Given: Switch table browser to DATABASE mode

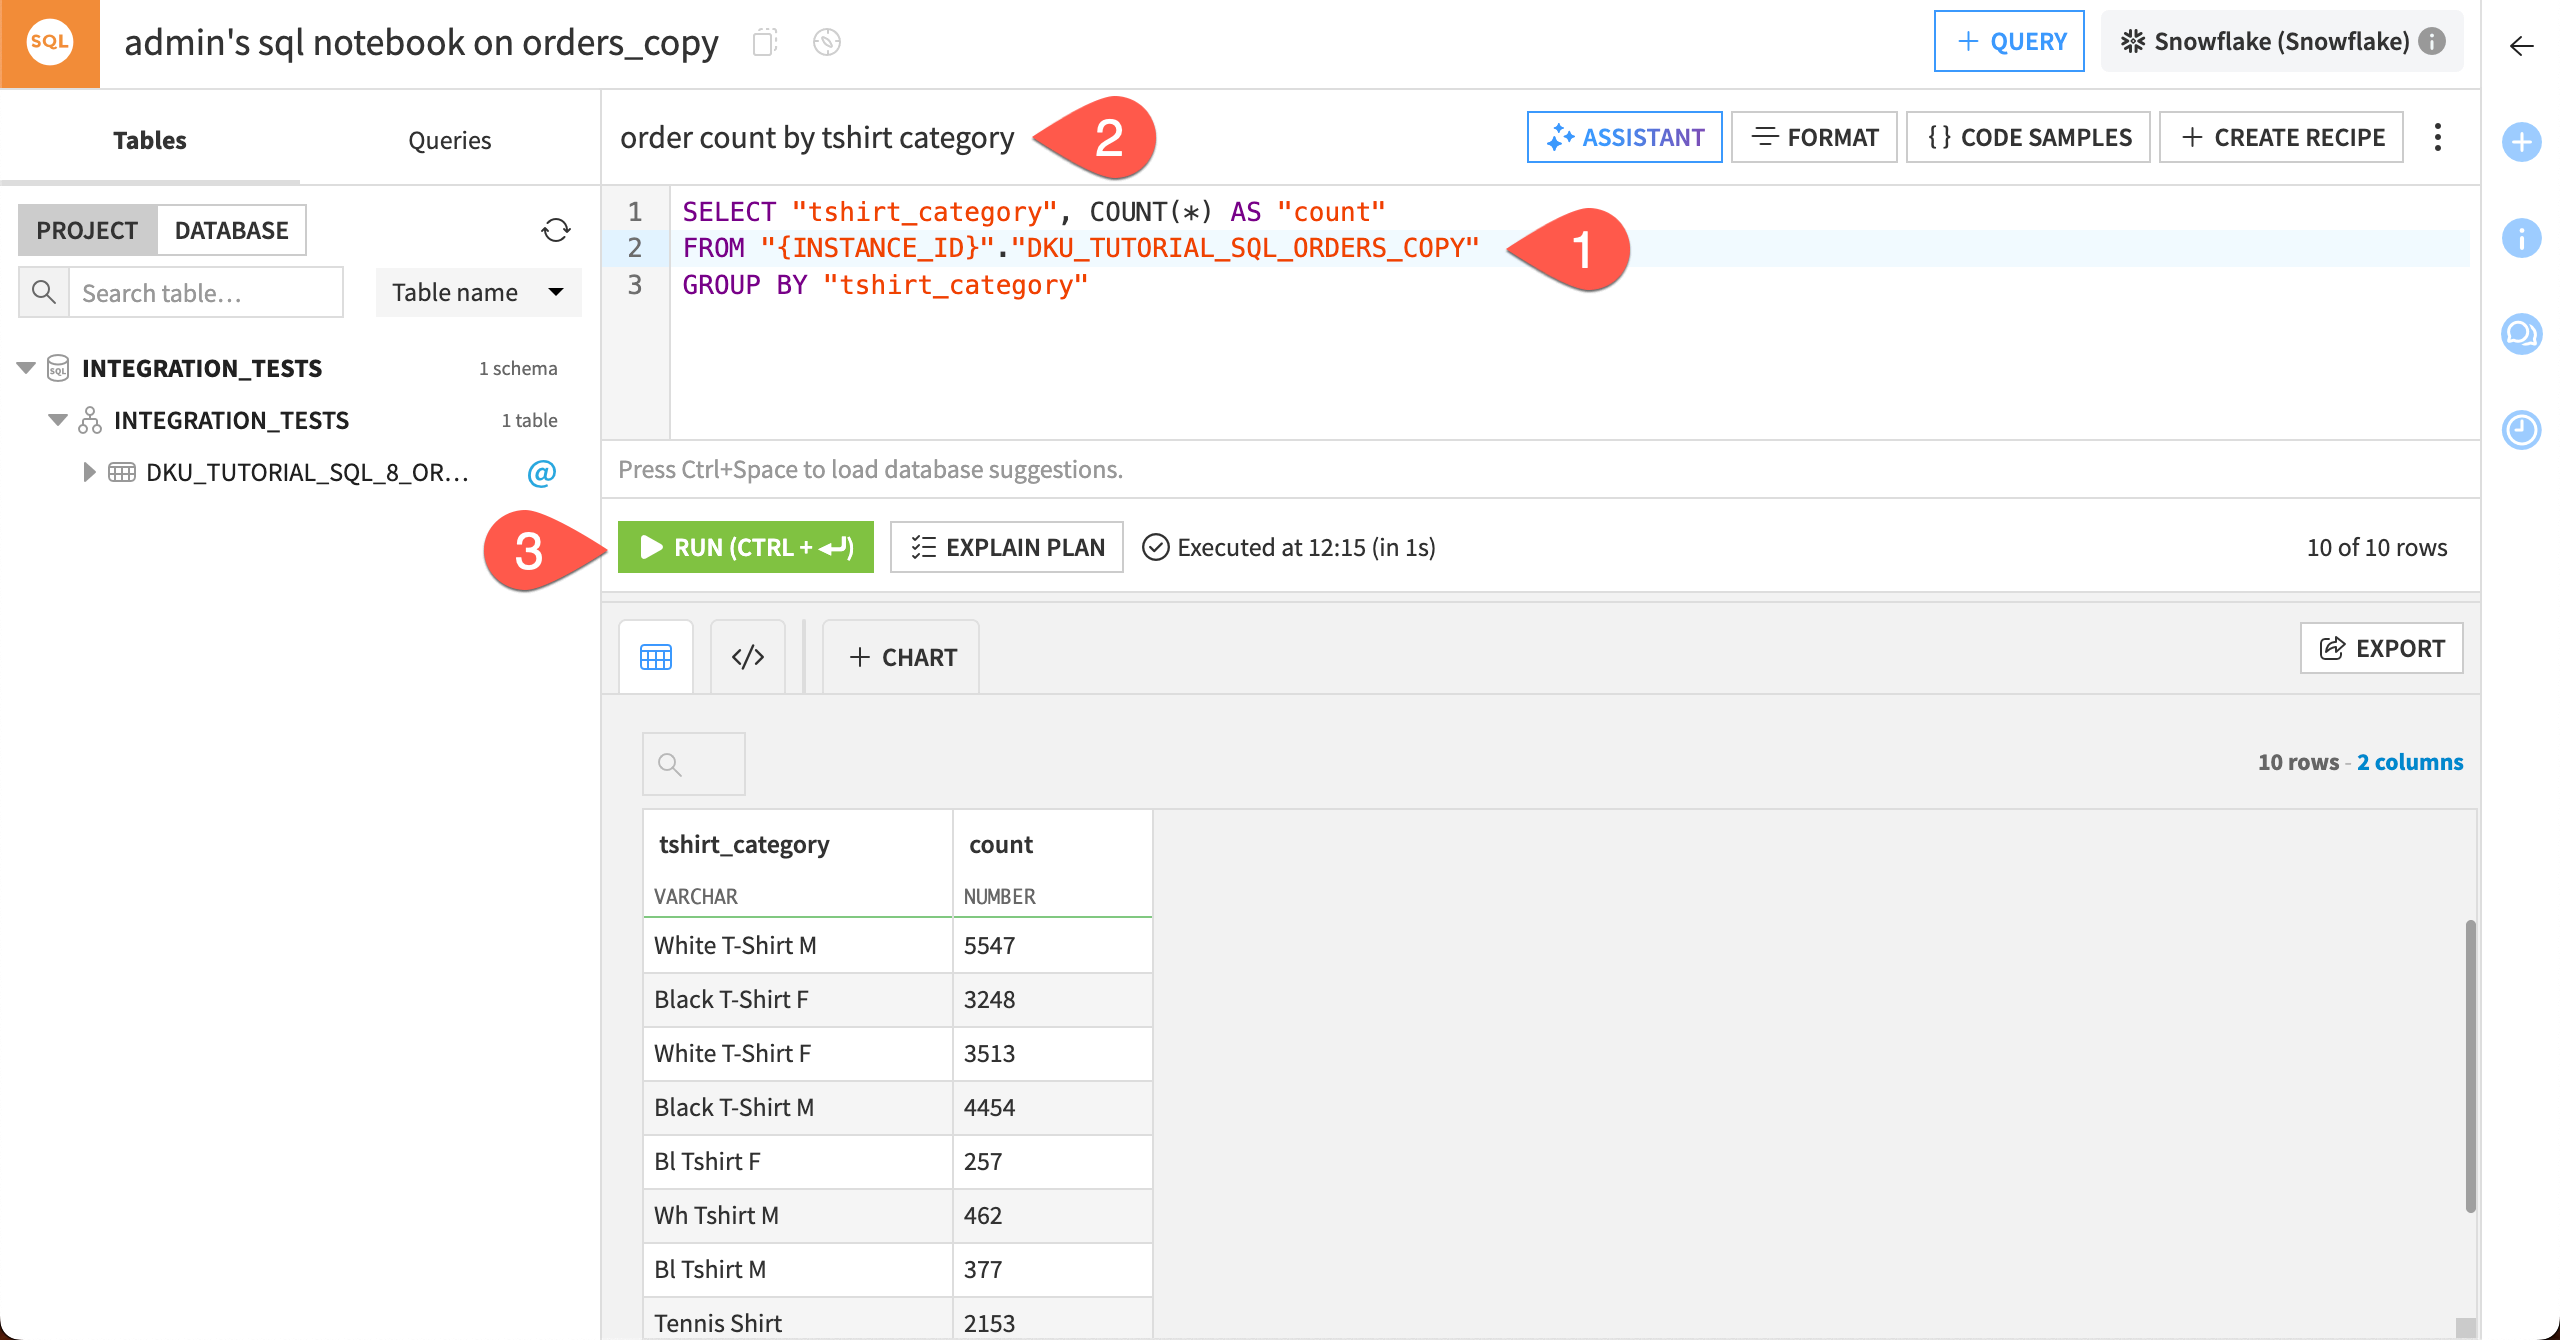Looking at the screenshot, I should pyautogui.click(x=231, y=229).
